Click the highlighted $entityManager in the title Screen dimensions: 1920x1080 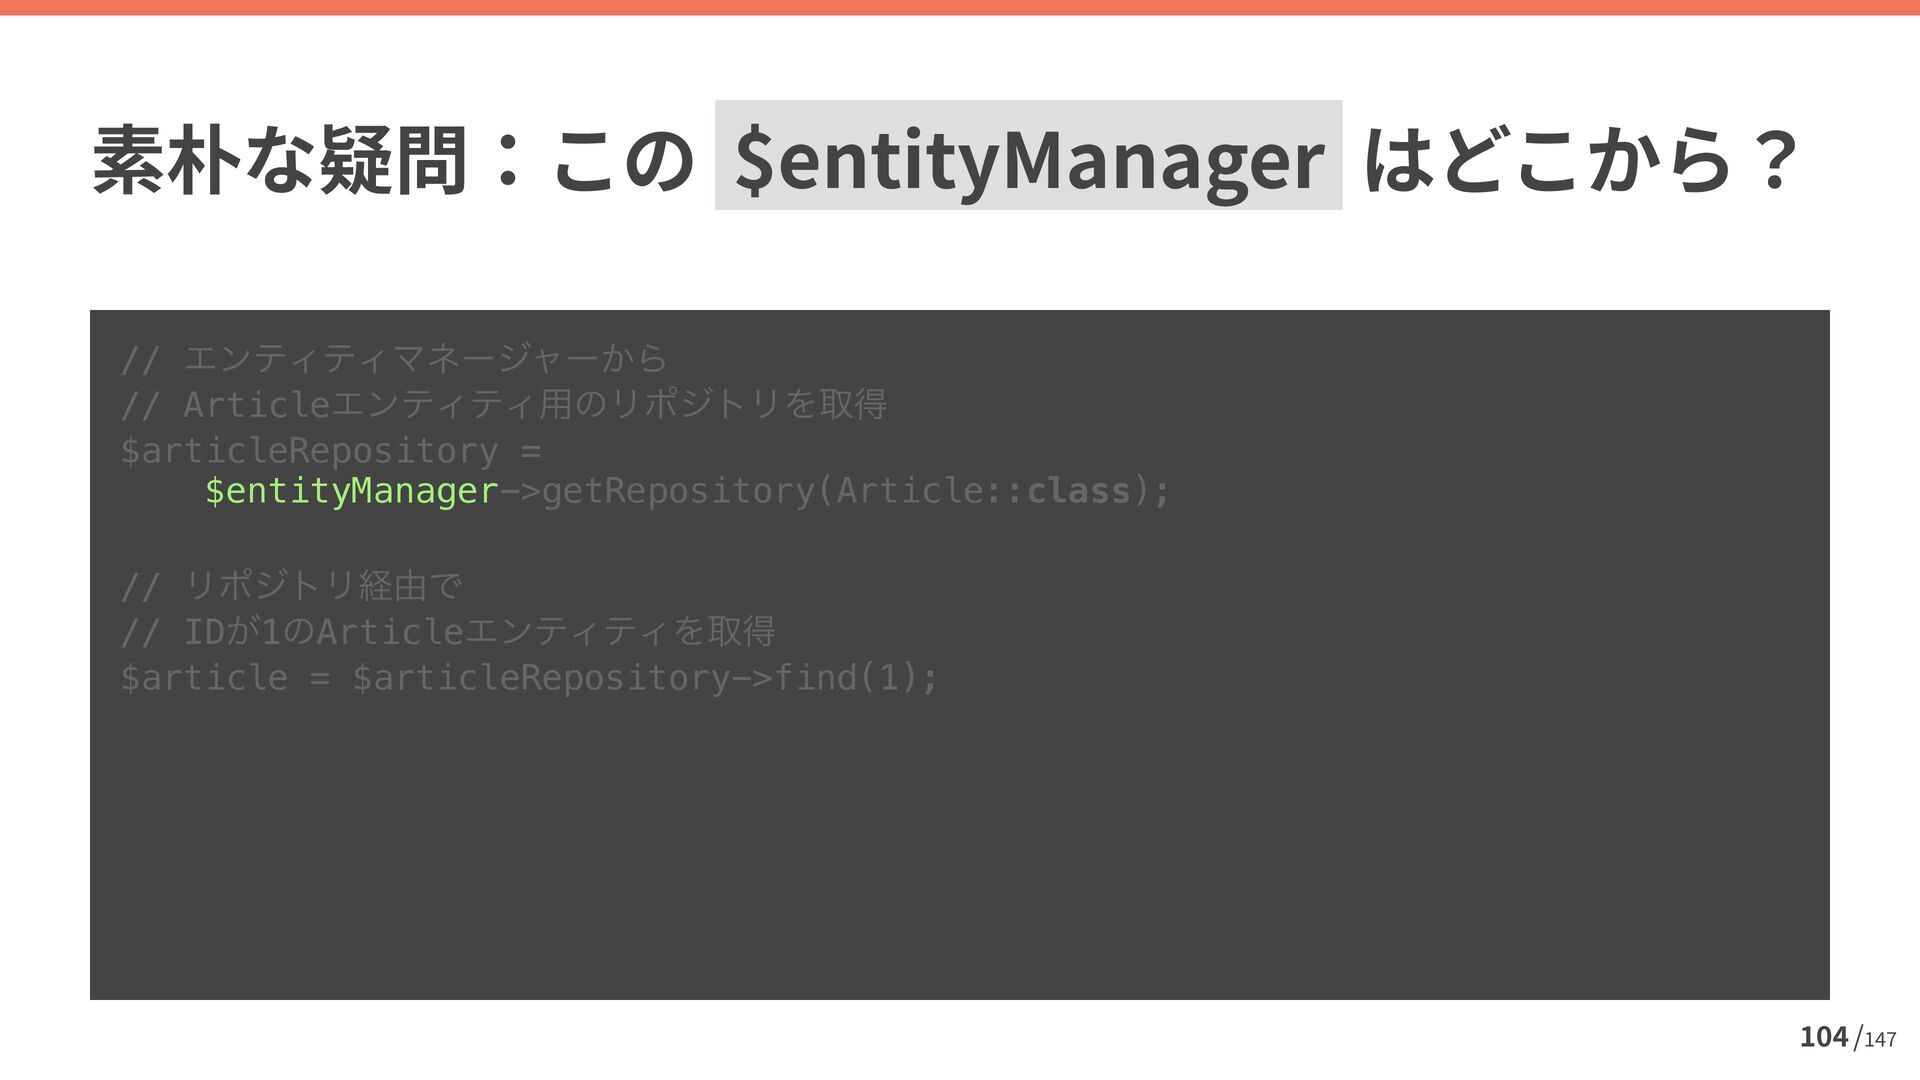(x=1028, y=158)
